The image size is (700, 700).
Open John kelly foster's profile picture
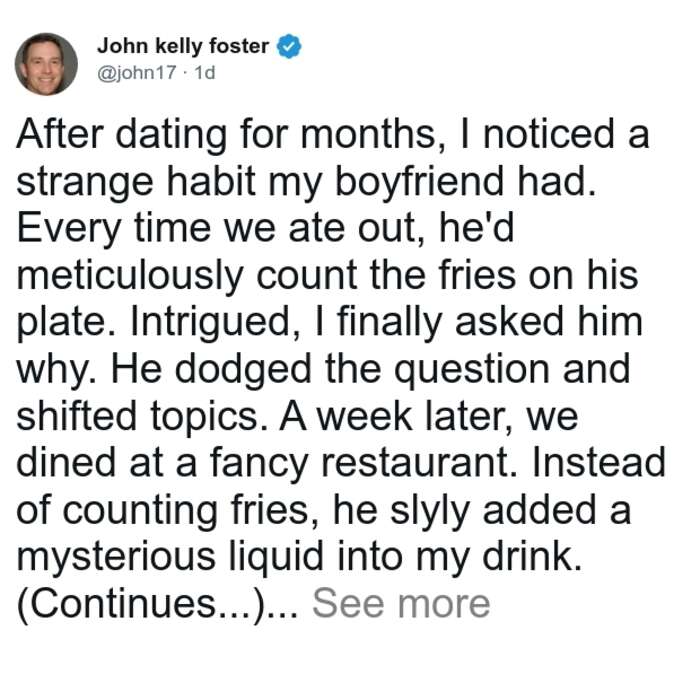[x=46, y=64]
